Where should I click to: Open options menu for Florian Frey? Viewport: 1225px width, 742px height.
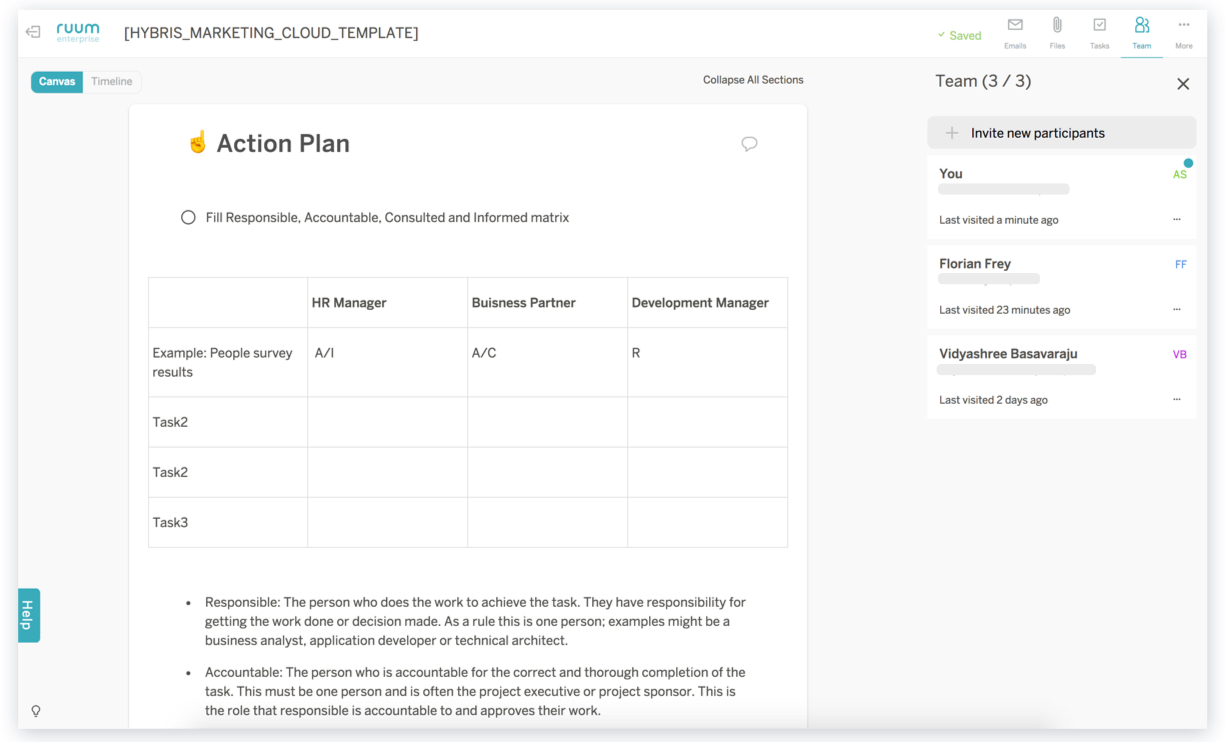(1176, 310)
